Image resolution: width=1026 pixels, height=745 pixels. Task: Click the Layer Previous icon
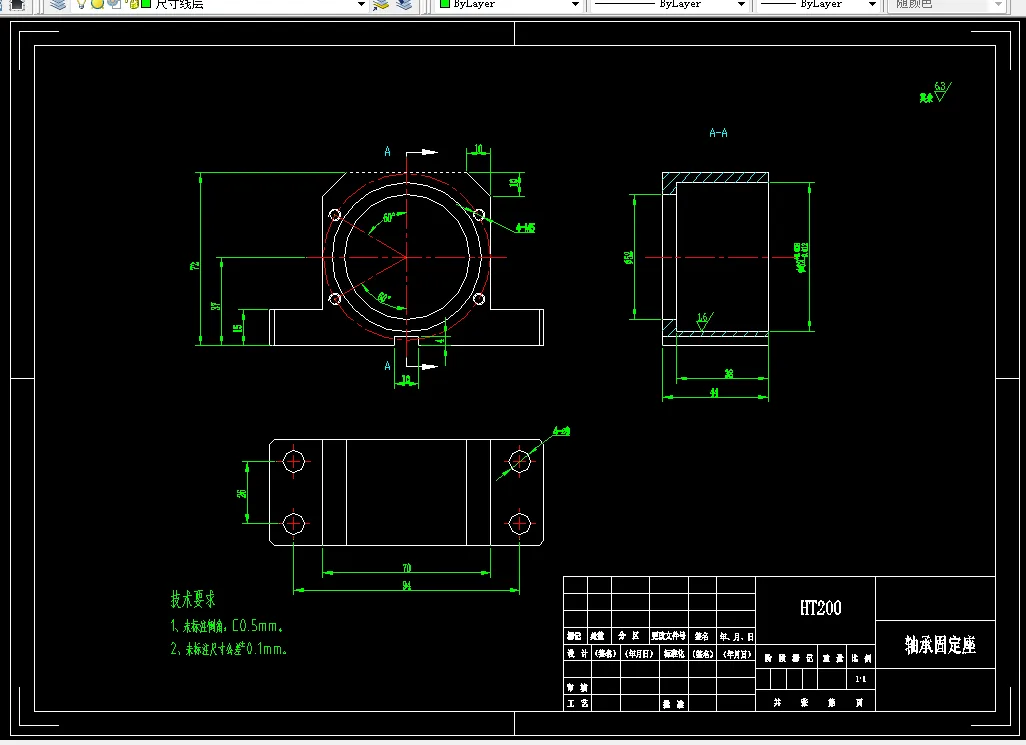404,5
